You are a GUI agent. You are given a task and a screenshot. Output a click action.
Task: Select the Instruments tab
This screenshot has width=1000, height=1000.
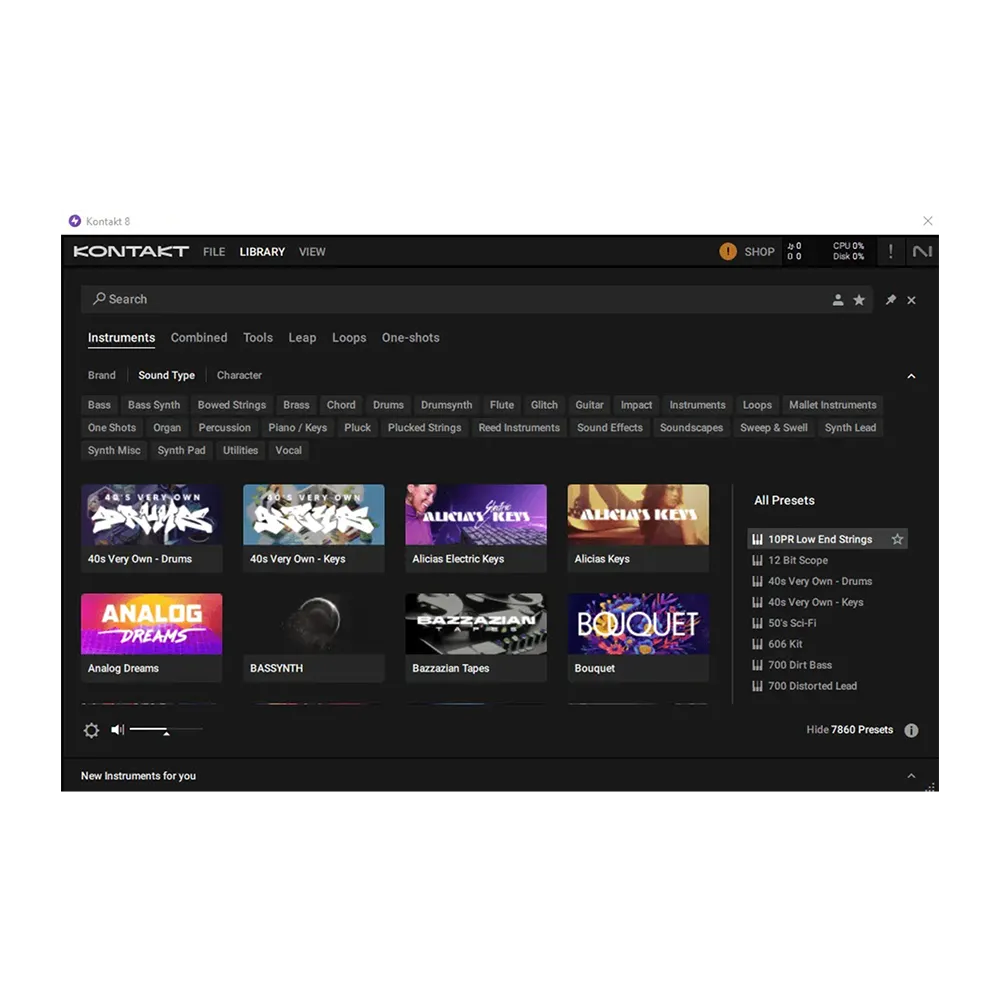pos(121,337)
